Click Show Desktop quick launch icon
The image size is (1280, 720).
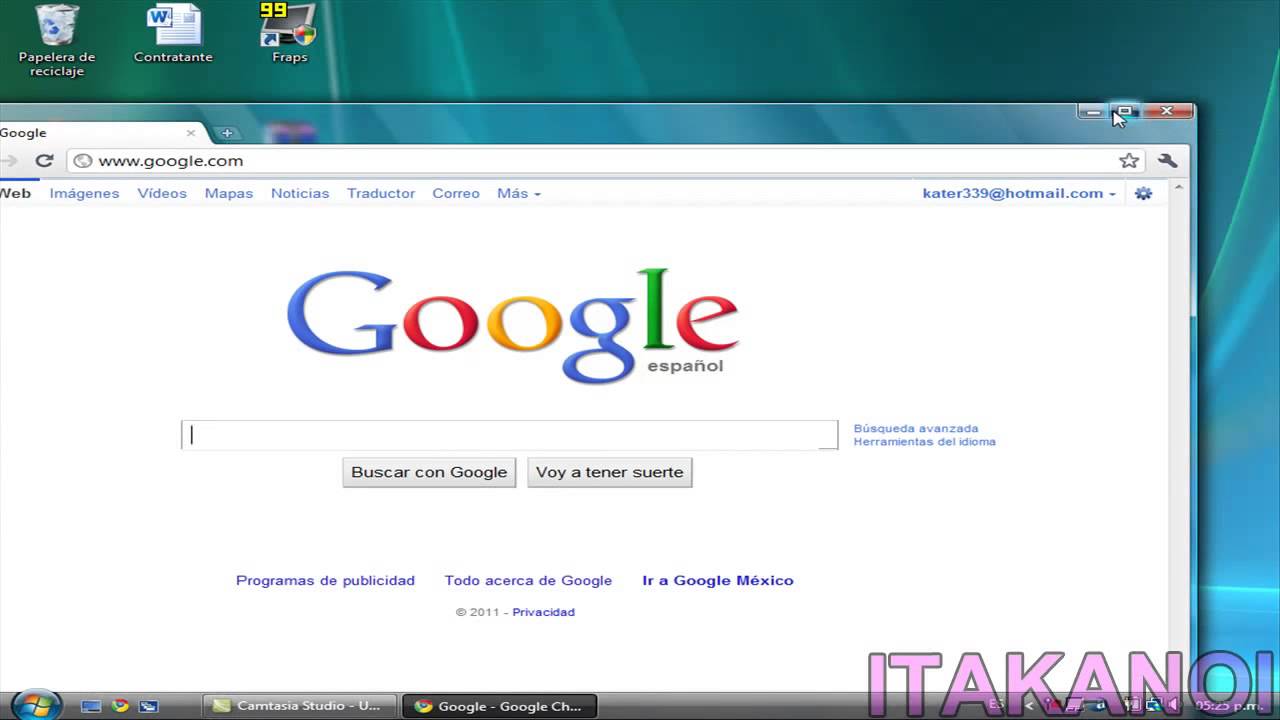click(91, 706)
